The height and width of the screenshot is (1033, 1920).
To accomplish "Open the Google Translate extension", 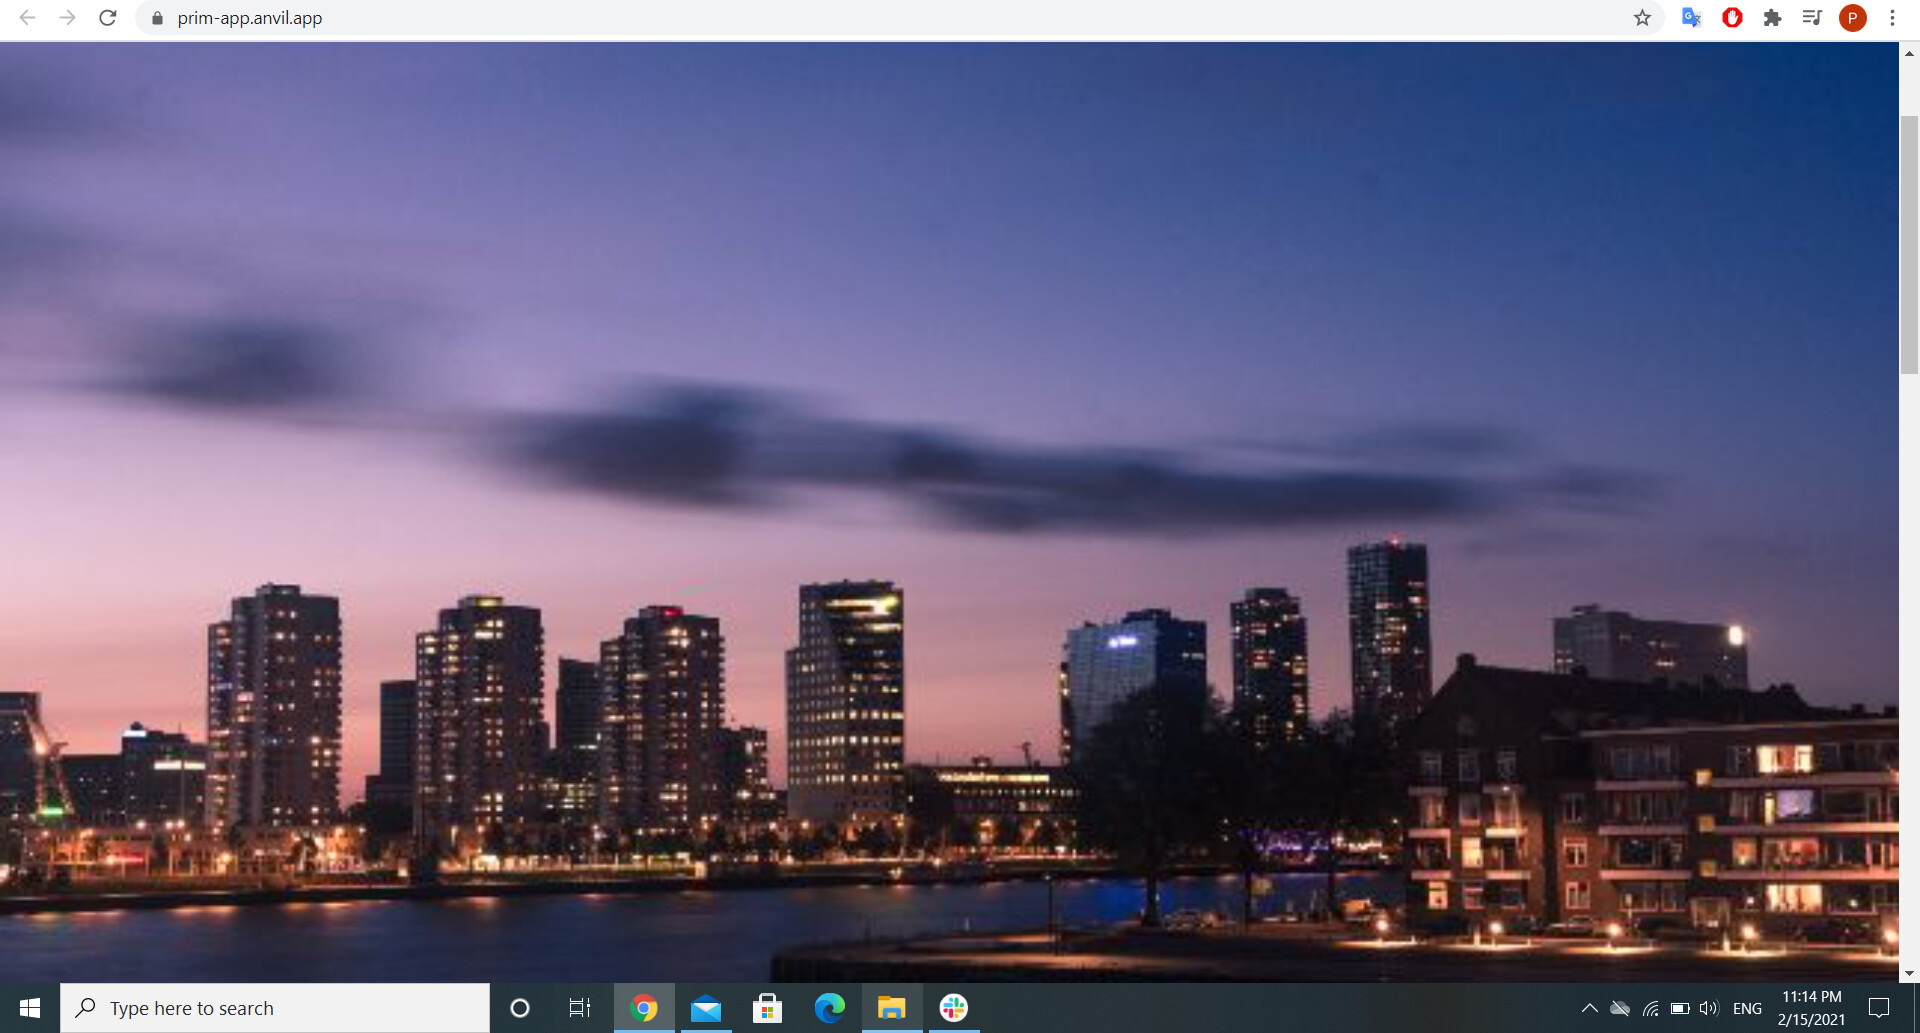I will pyautogui.click(x=1691, y=18).
